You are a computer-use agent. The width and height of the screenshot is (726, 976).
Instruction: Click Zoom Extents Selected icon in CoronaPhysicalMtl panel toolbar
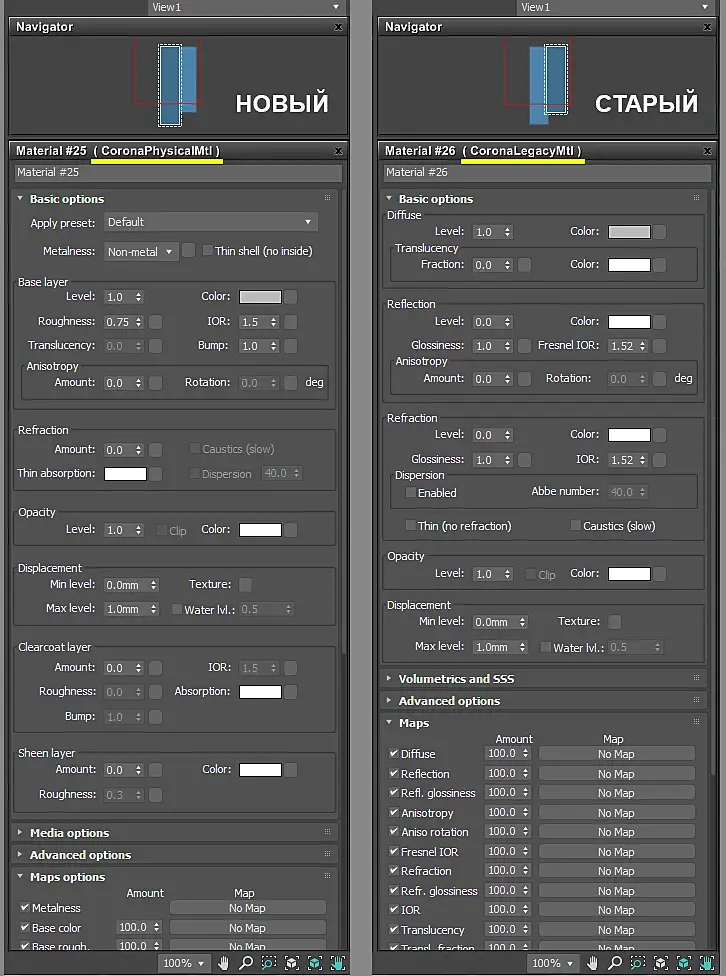pos(314,963)
